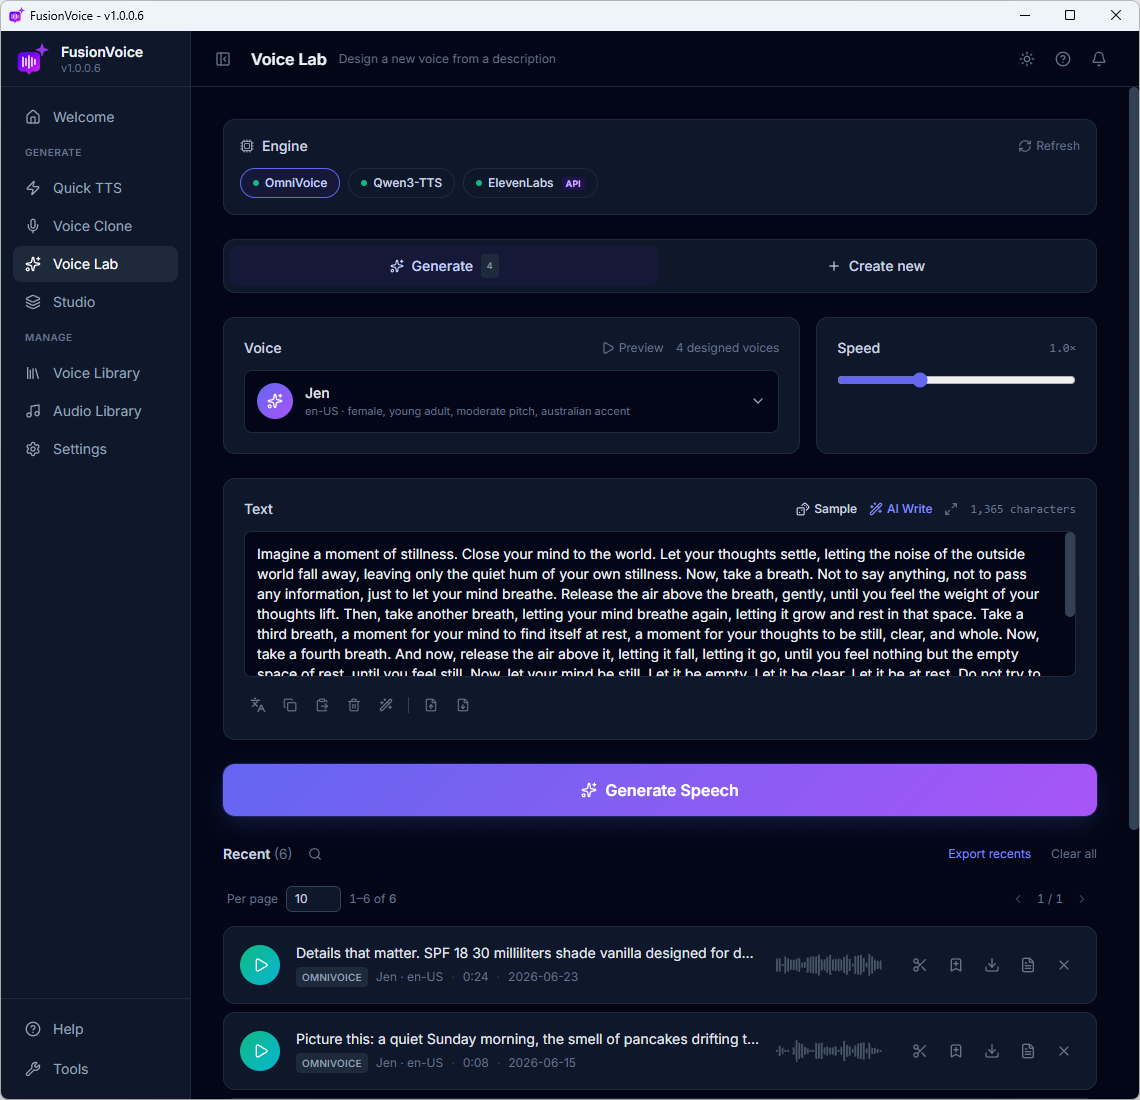This screenshot has width=1140, height=1100.
Task: Open the notifications bell icon
Action: coord(1099,59)
